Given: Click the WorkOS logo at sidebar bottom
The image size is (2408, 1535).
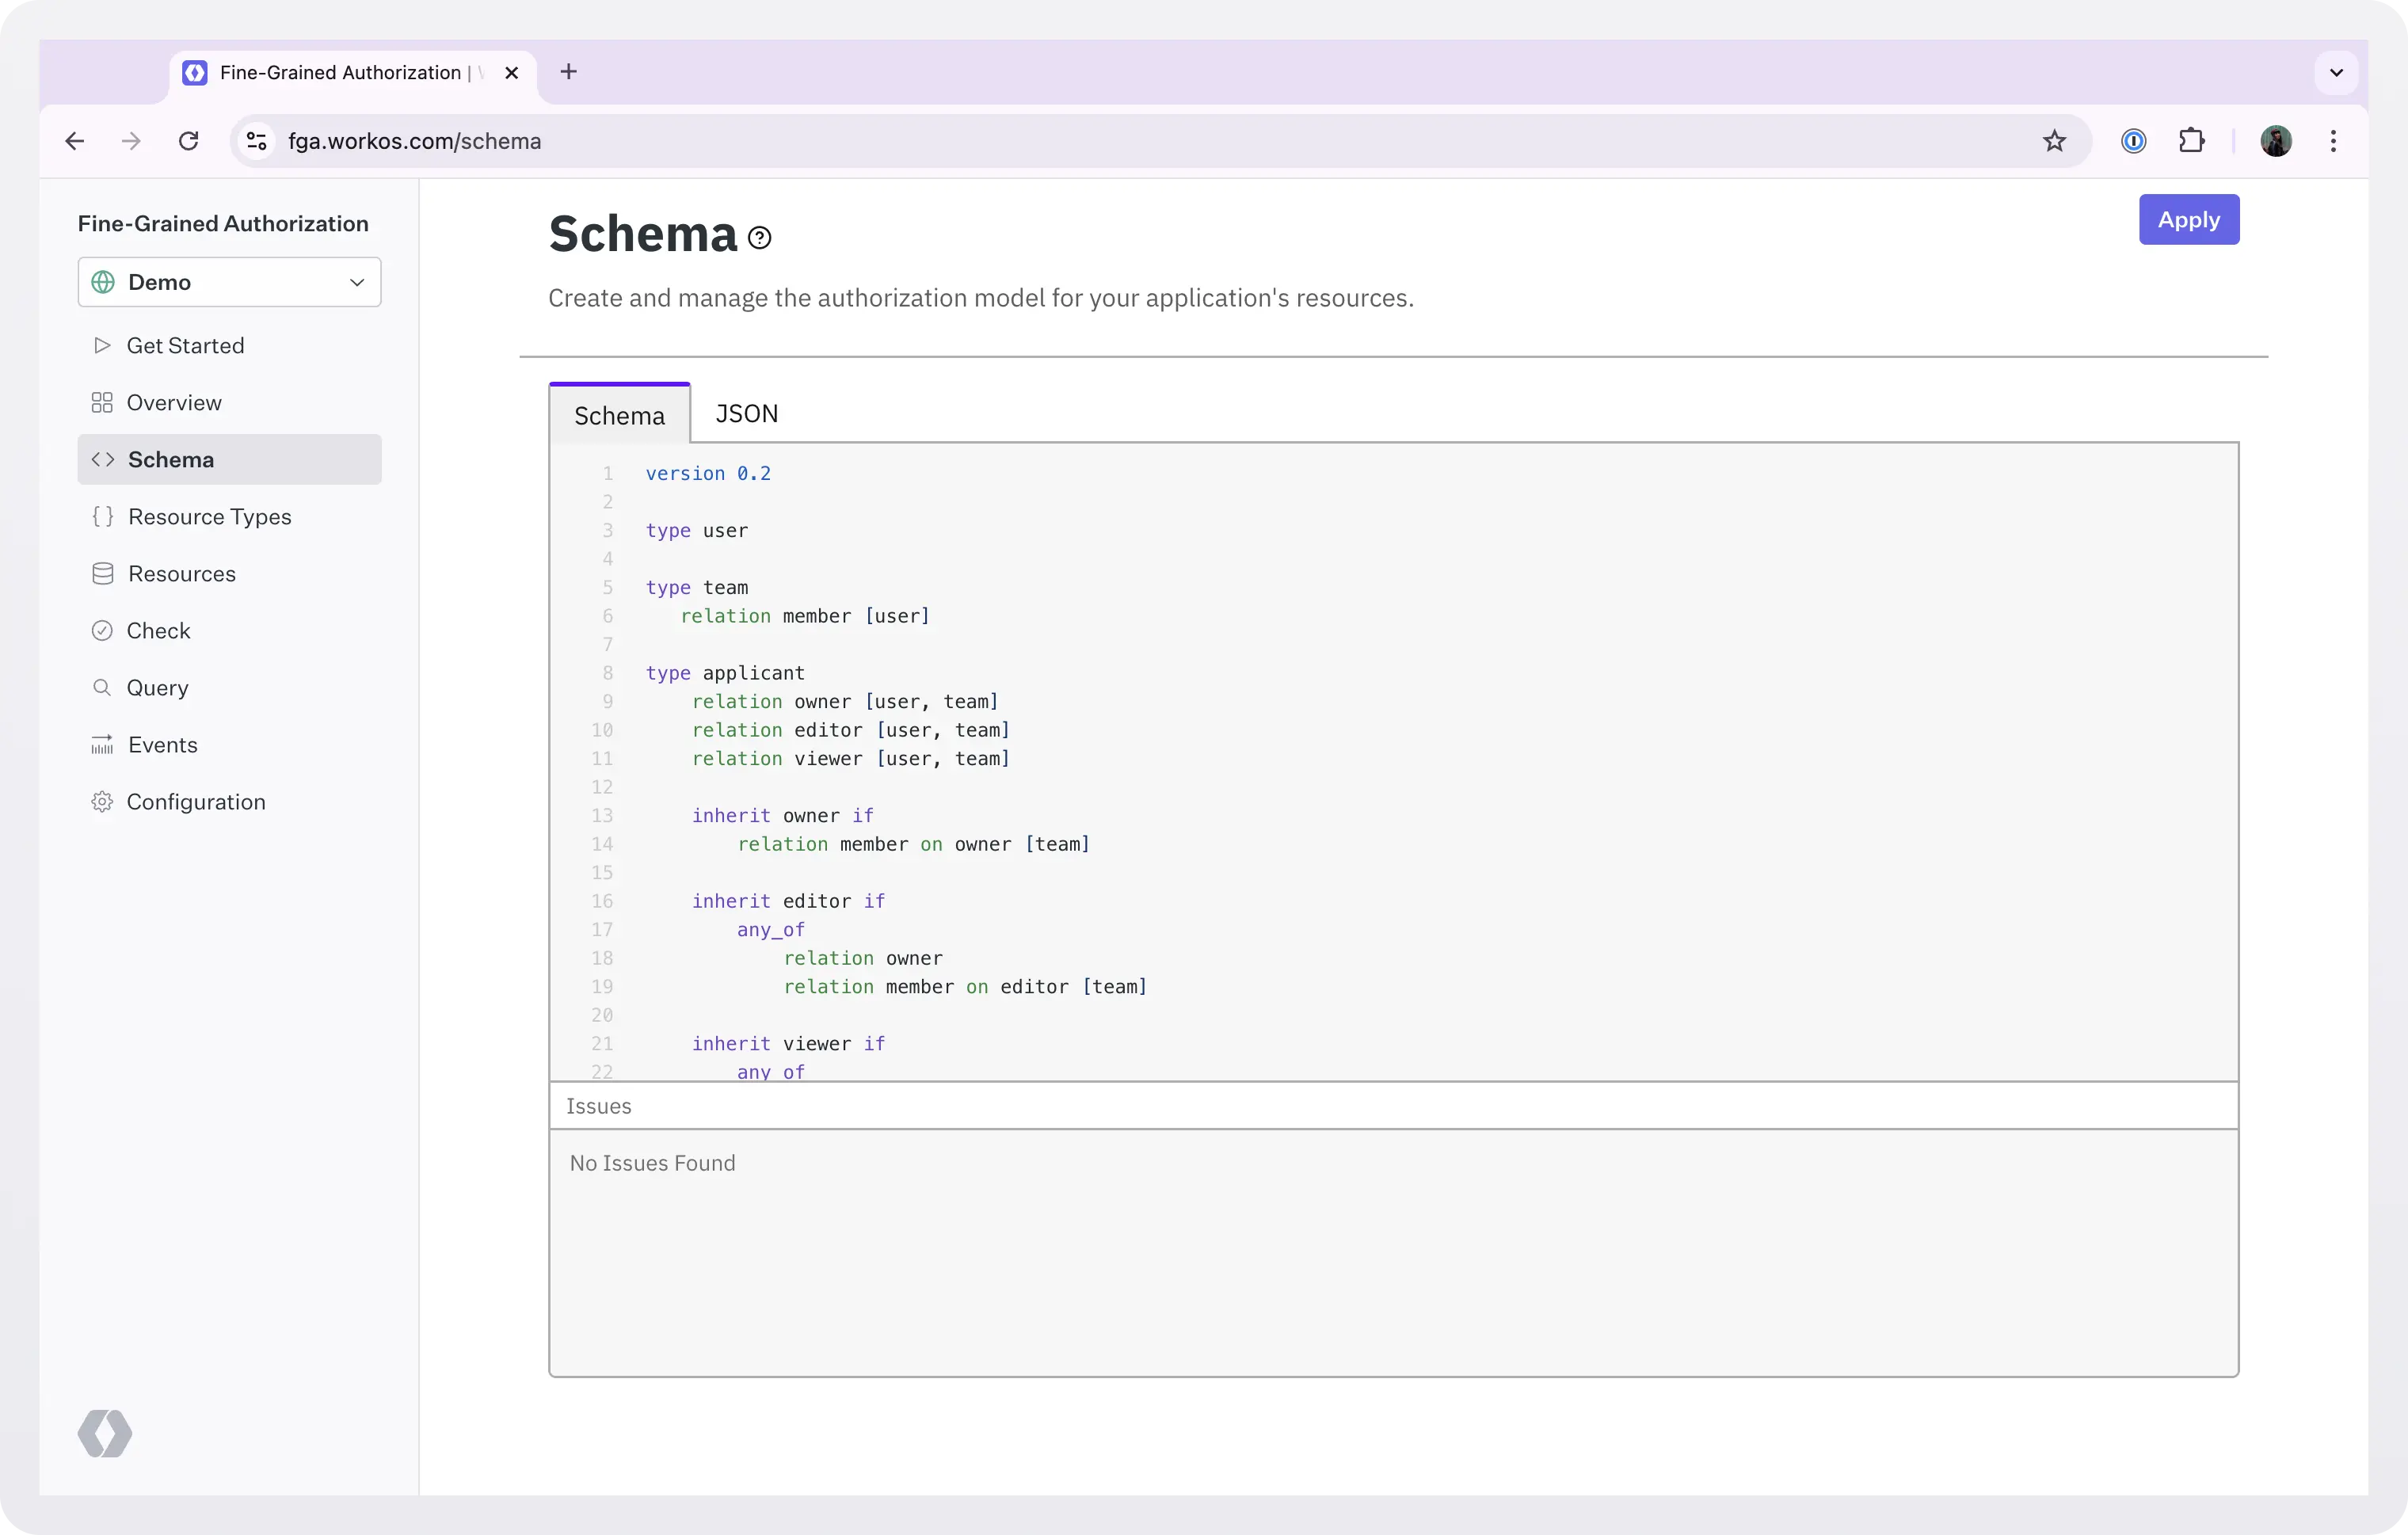Looking at the screenshot, I should click(105, 1433).
